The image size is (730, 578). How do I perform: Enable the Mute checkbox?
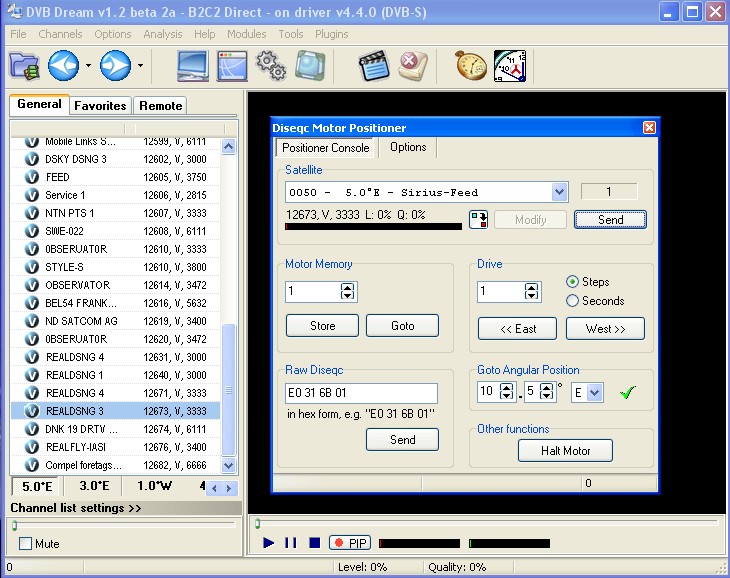pos(25,544)
